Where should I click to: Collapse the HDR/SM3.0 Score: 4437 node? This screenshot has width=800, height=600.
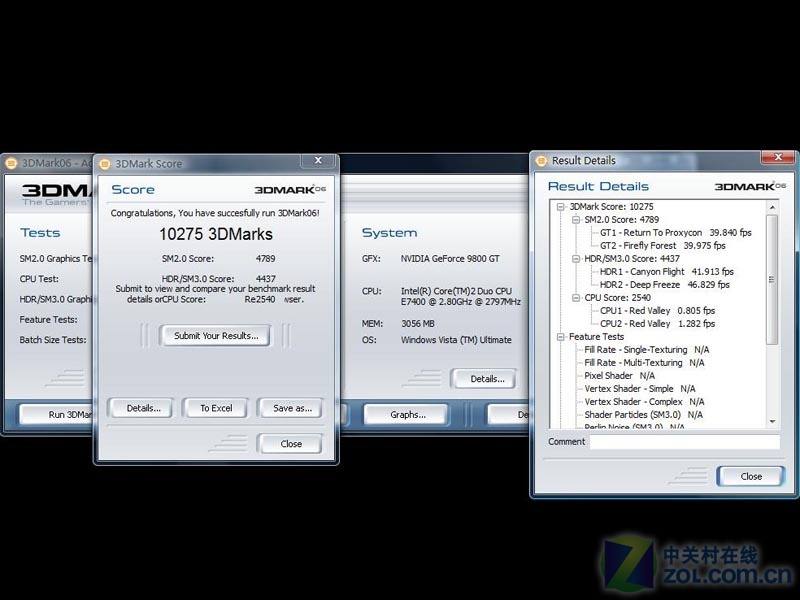click(576, 259)
